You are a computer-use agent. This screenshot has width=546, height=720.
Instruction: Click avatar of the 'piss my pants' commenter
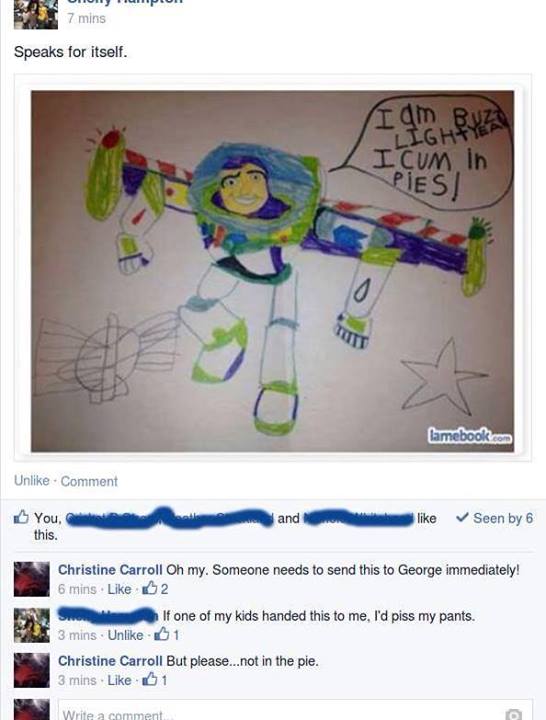(x=32, y=625)
